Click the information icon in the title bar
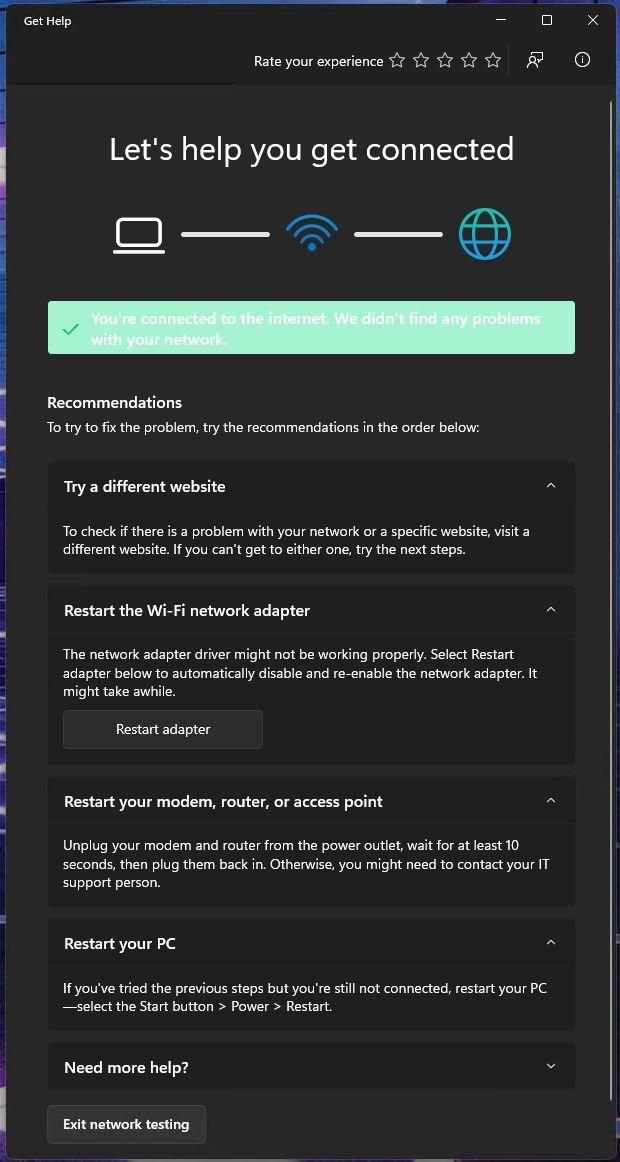Image resolution: width=620 pixels, height=1162 pixels. (582, 60)
